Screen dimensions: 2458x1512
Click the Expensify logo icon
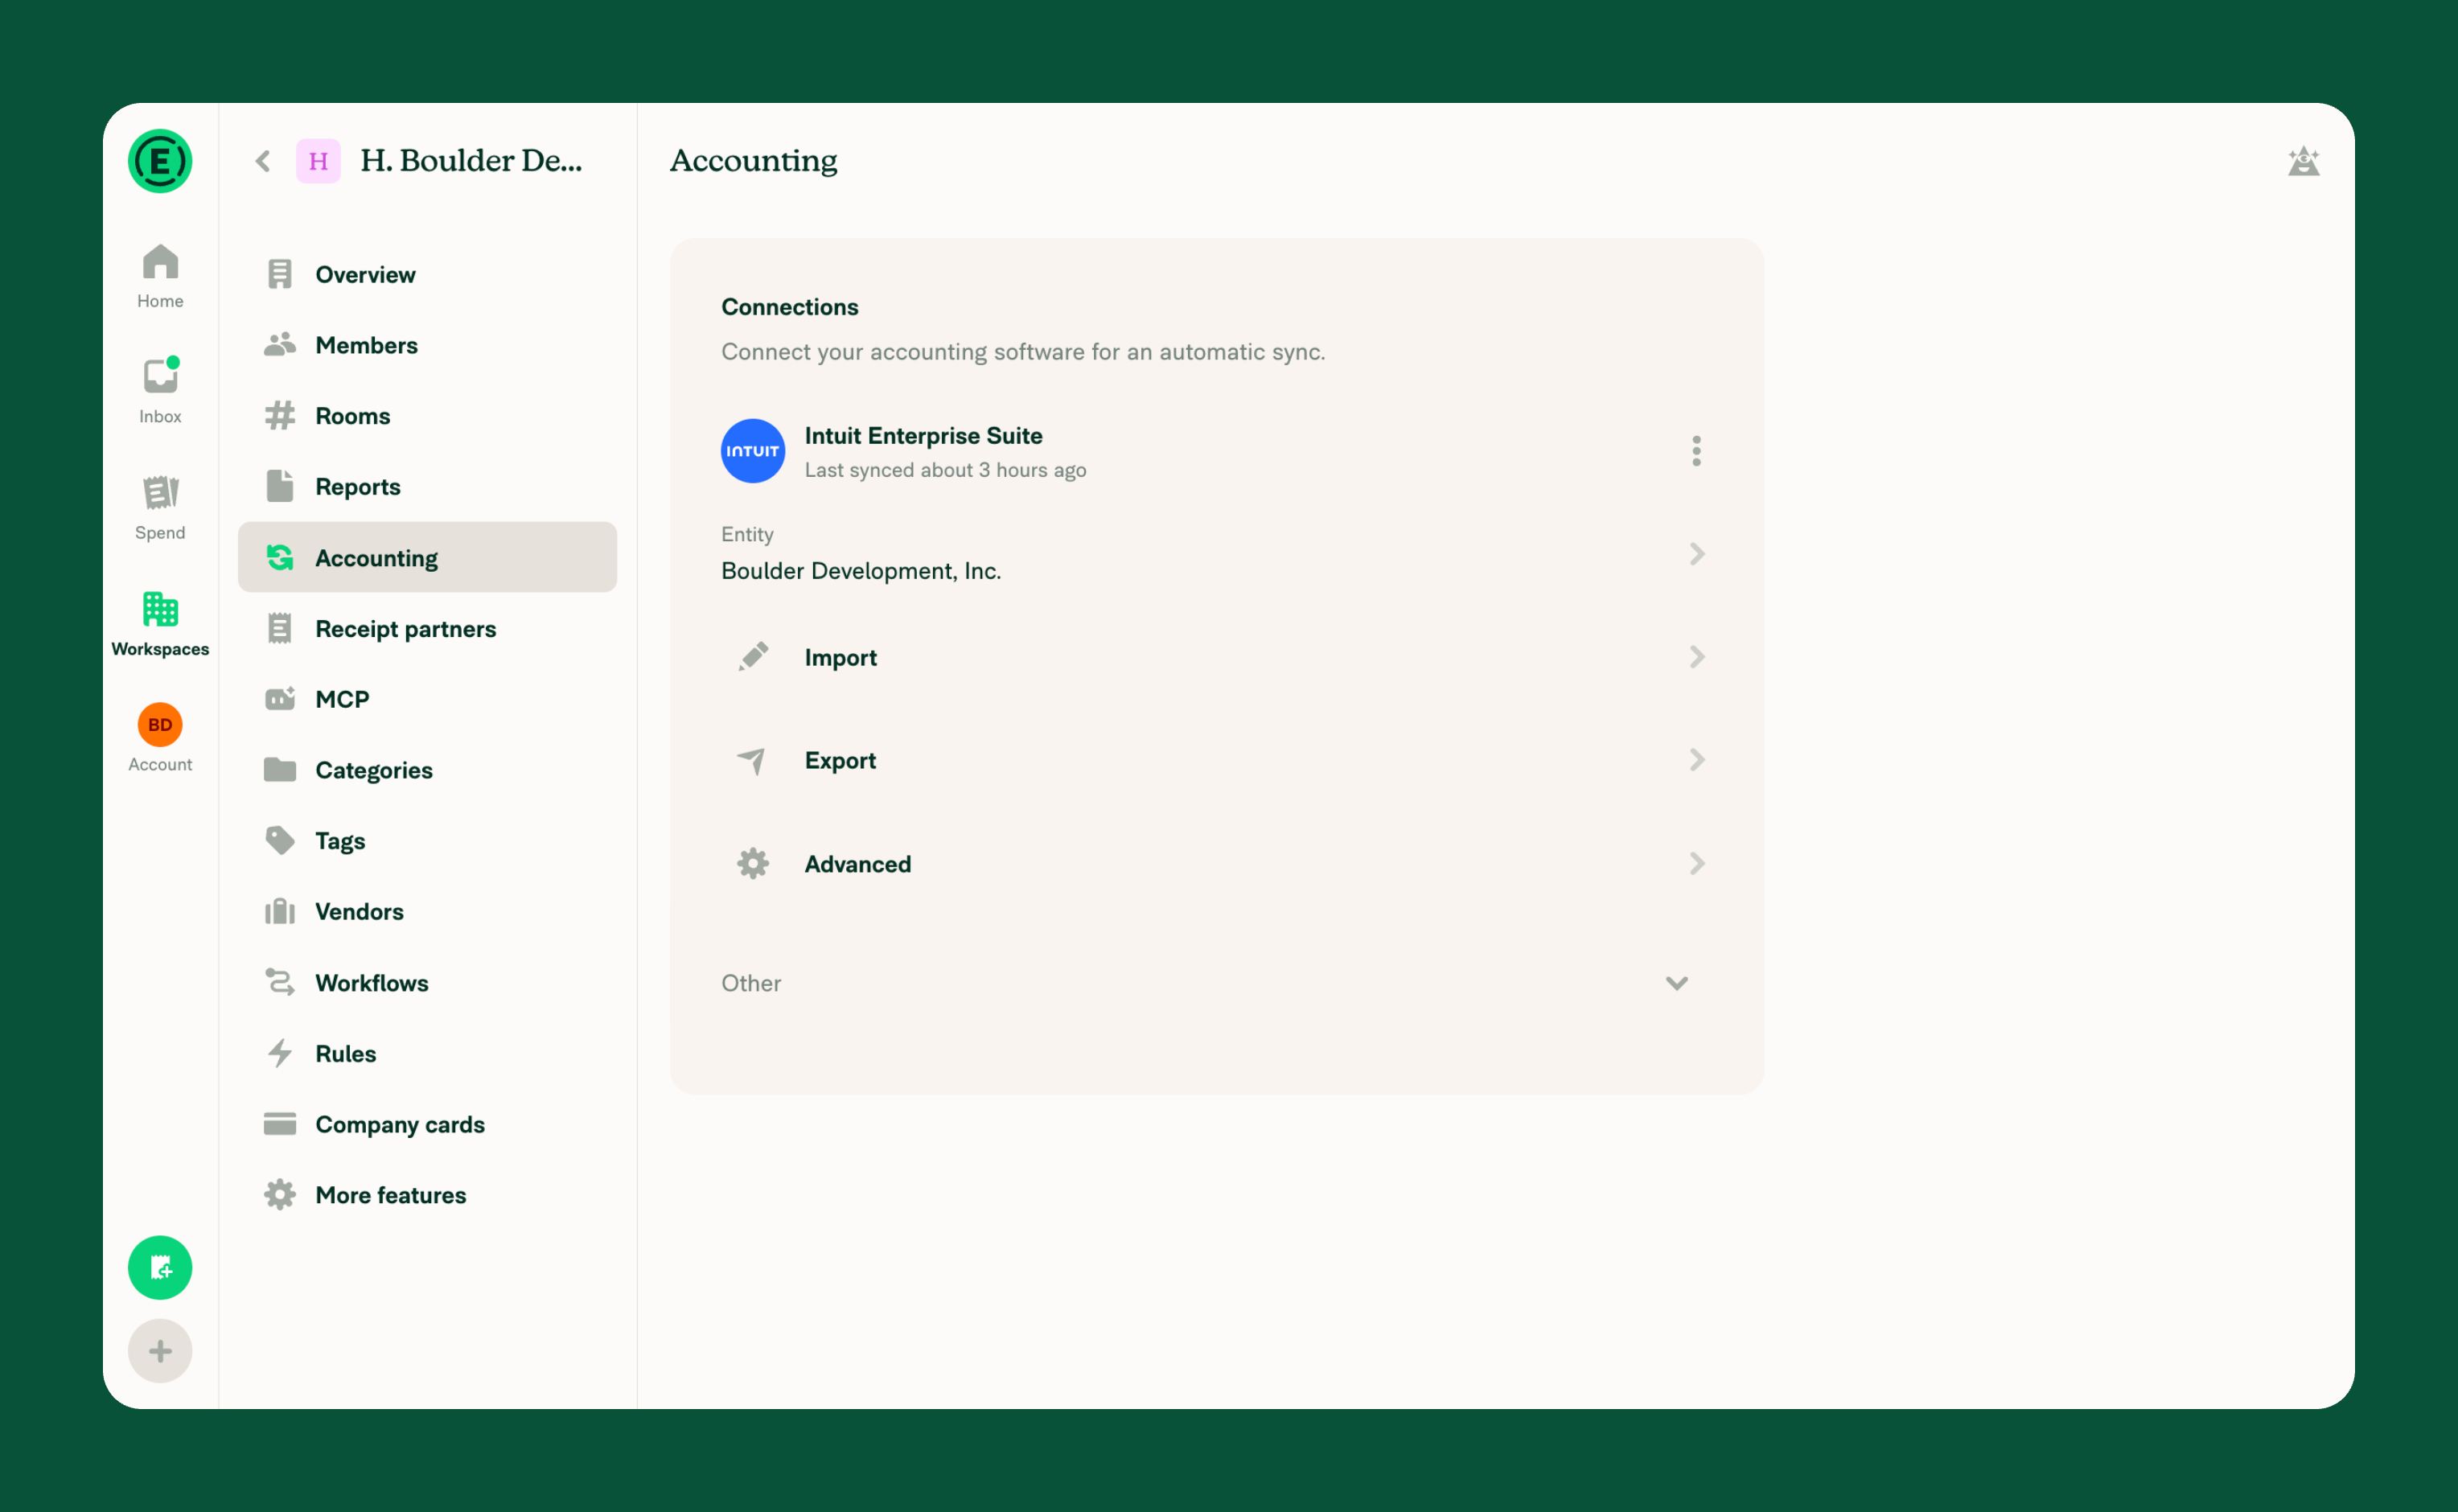coord(160,161)
